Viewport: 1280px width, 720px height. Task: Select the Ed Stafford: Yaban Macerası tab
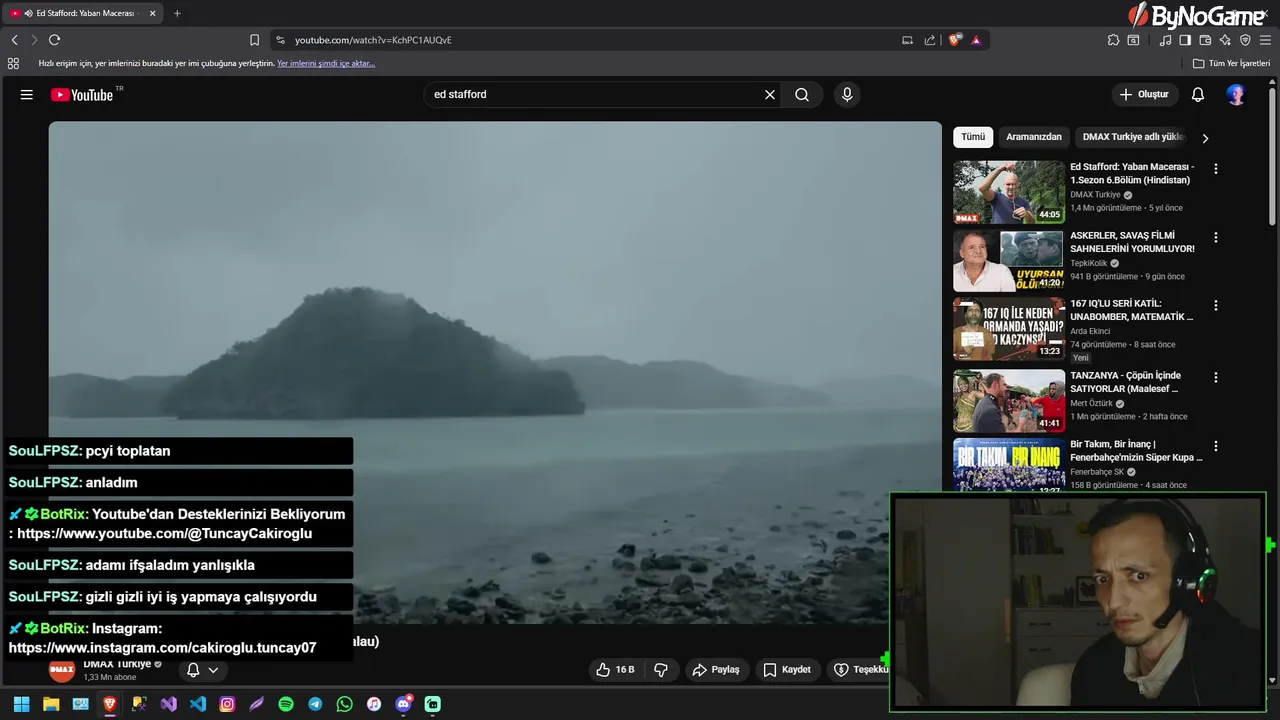[84, 13]
